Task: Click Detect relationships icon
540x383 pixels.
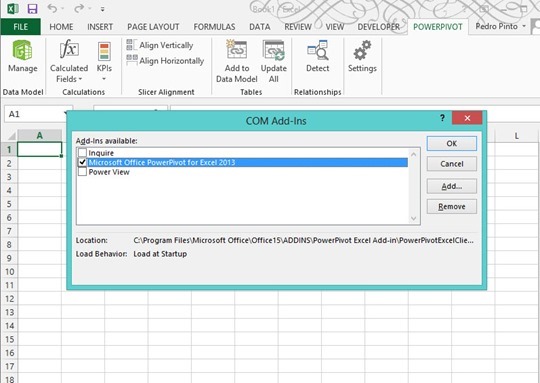Action: 318,56
